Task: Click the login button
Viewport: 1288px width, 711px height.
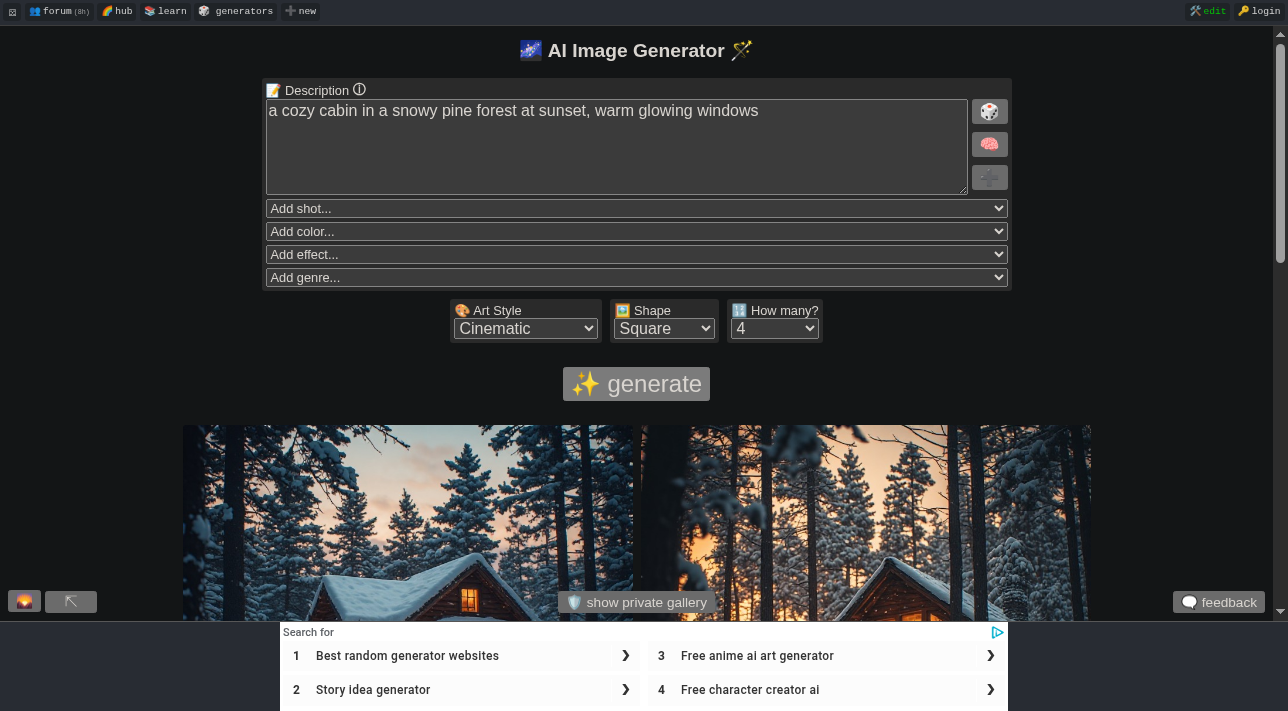Action: (1258, 11)
